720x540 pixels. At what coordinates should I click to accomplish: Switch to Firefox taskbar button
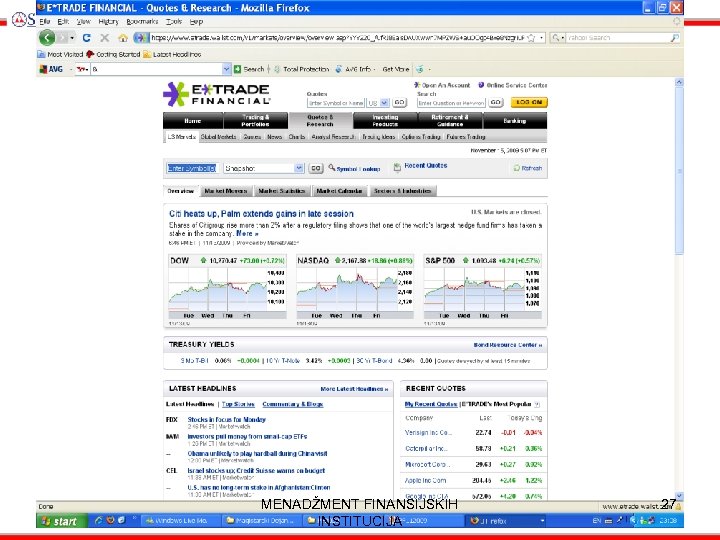507,521
